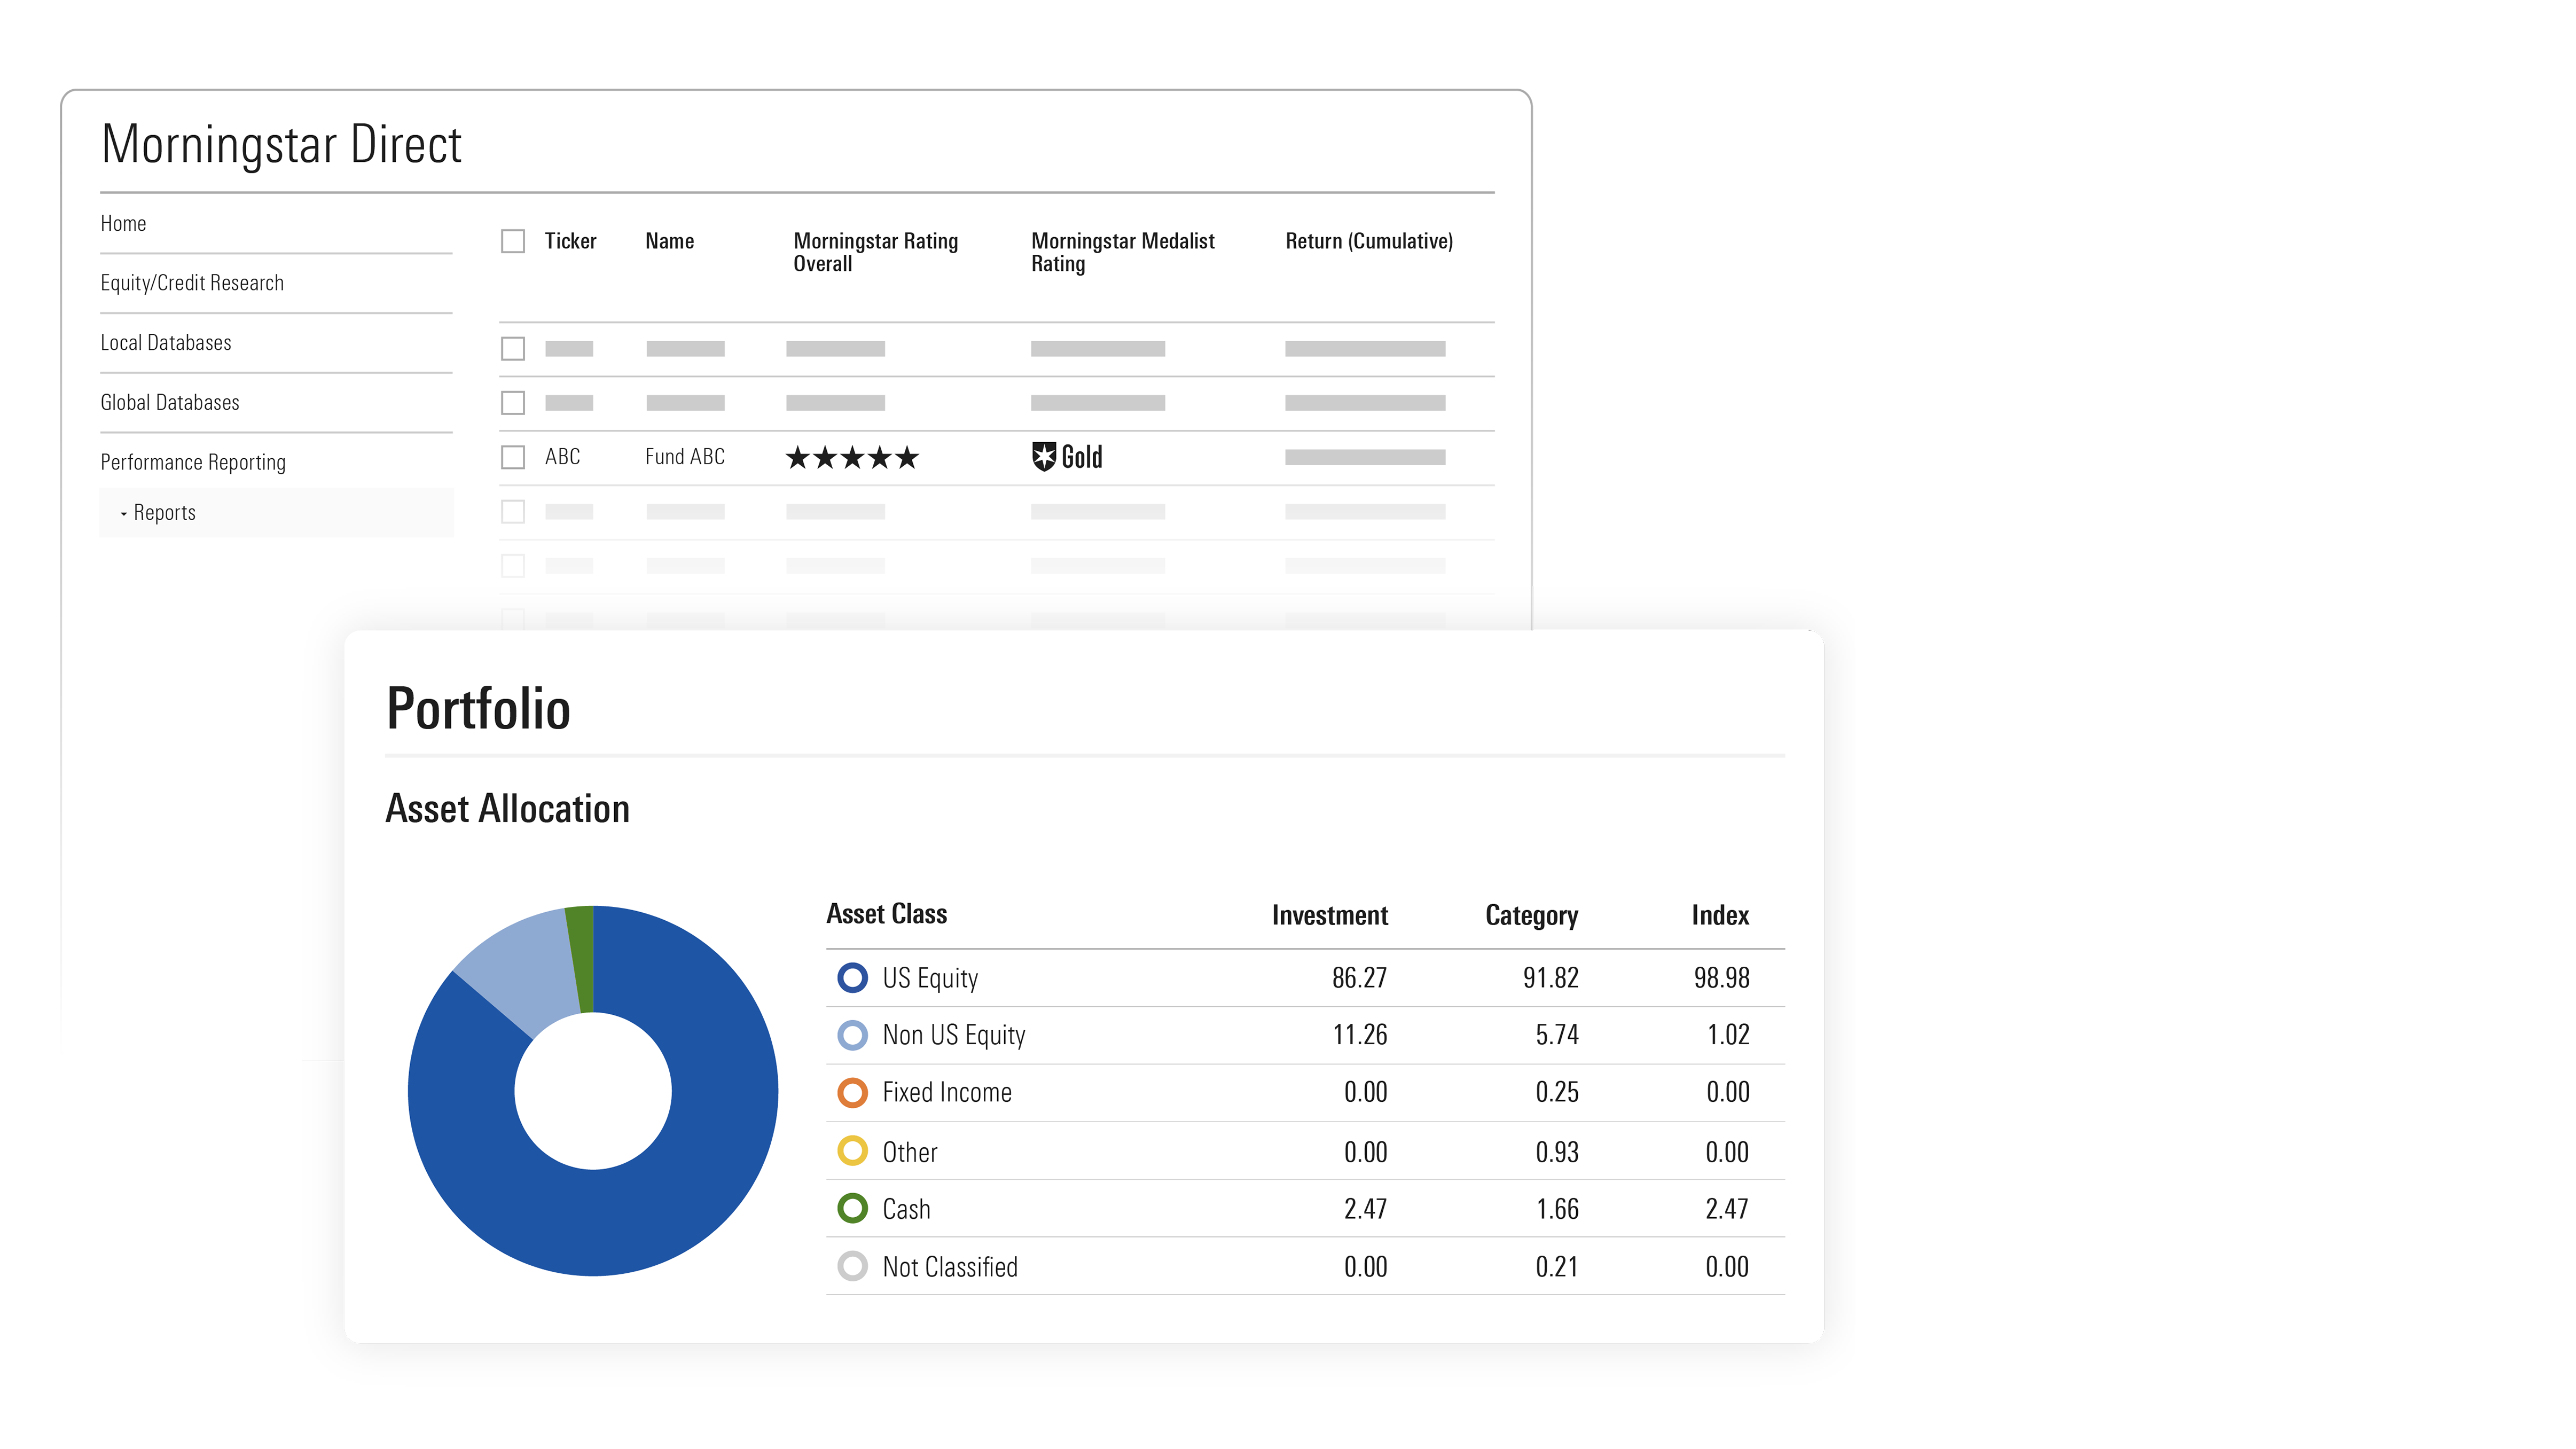The image size is (2576, 1449).
Task: Check the first row checkbox in list
Action: 513,348
